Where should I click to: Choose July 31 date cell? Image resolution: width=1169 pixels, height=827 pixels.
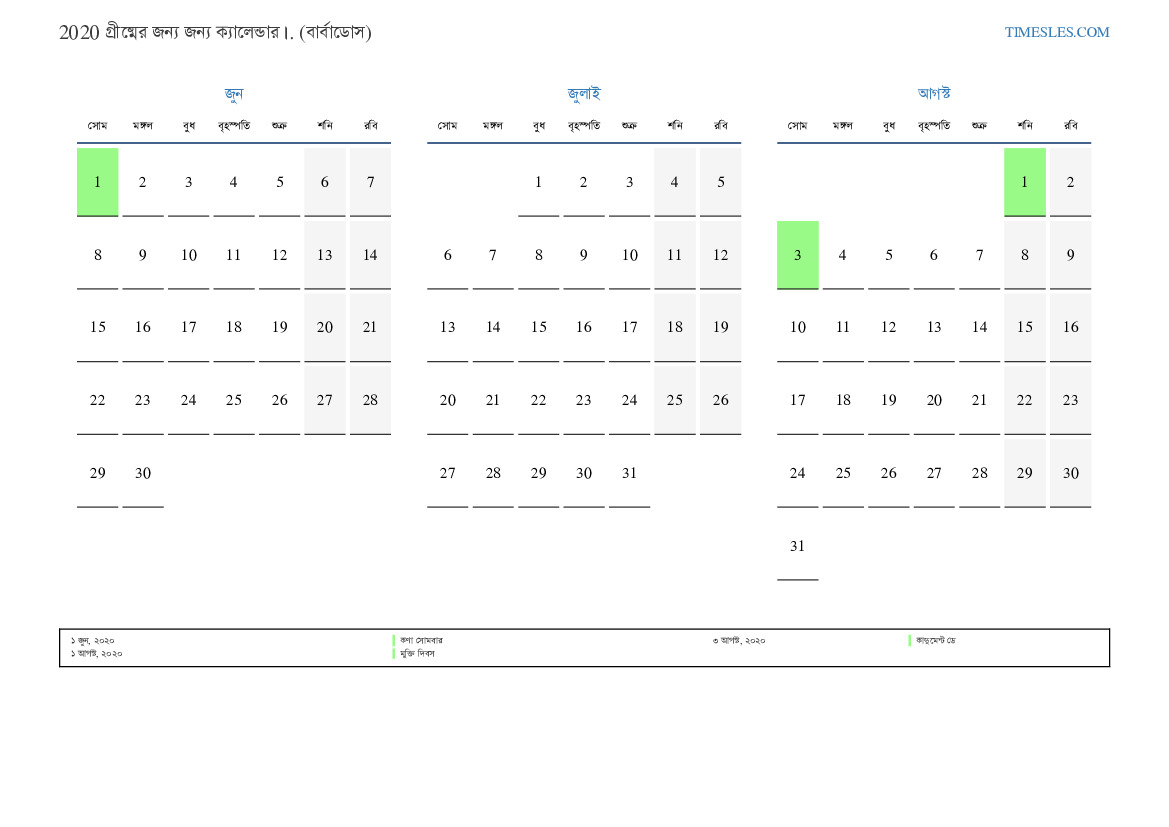(x=629, y=474)
